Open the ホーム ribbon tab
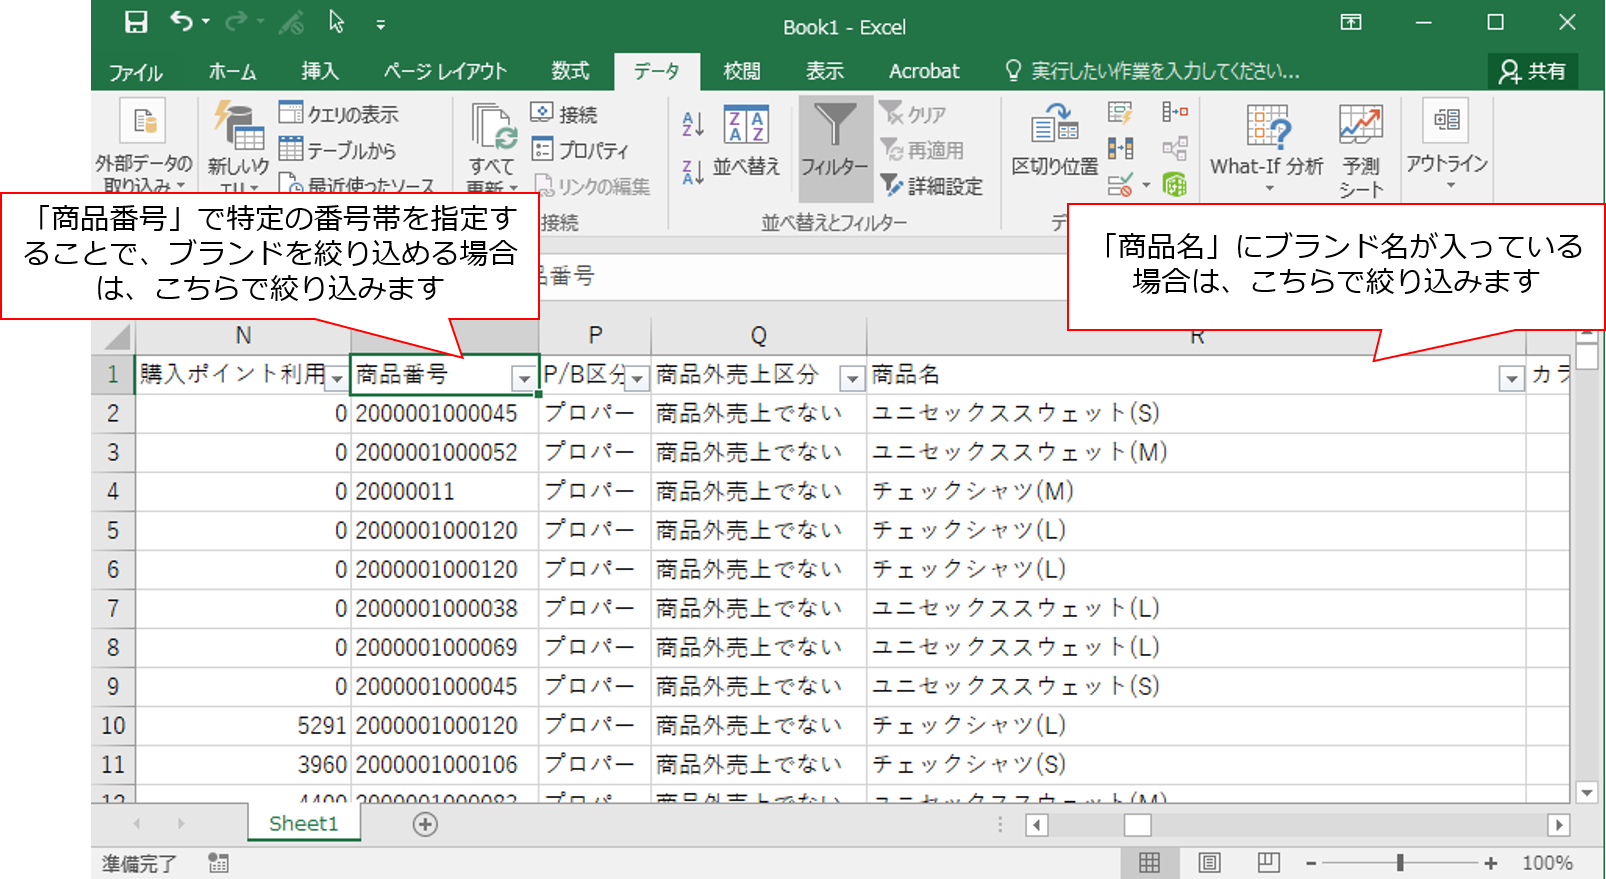The width and height of the screenshot is (1606, 879). [232, 72]
